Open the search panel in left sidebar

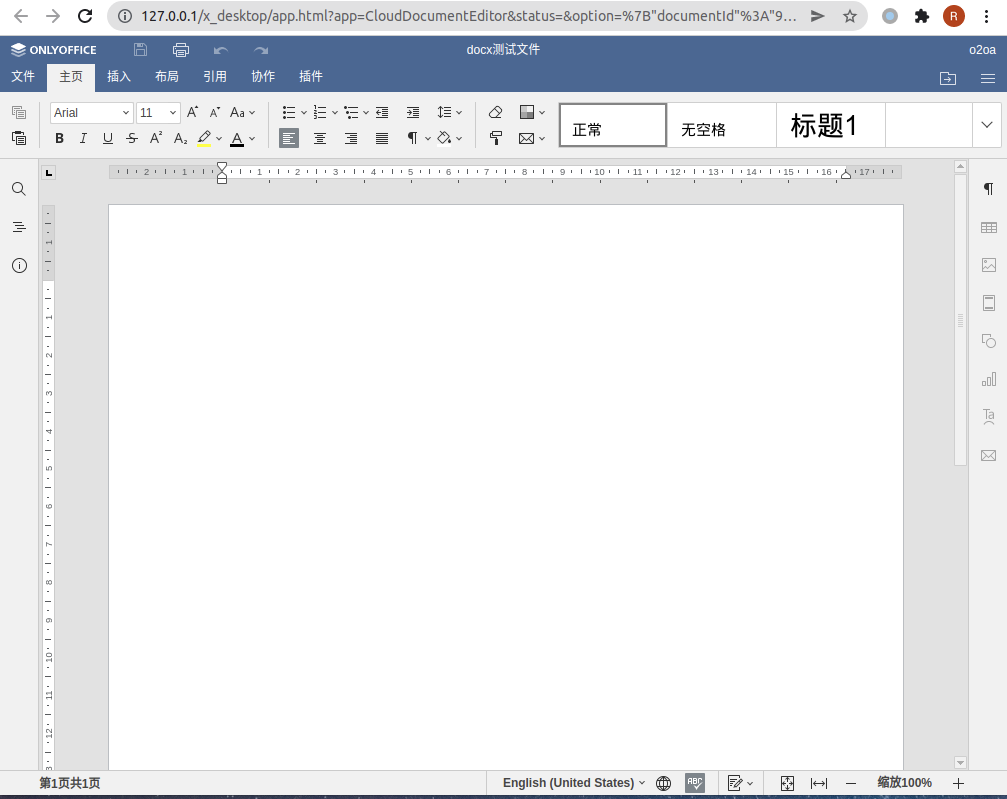pos(19,189)
